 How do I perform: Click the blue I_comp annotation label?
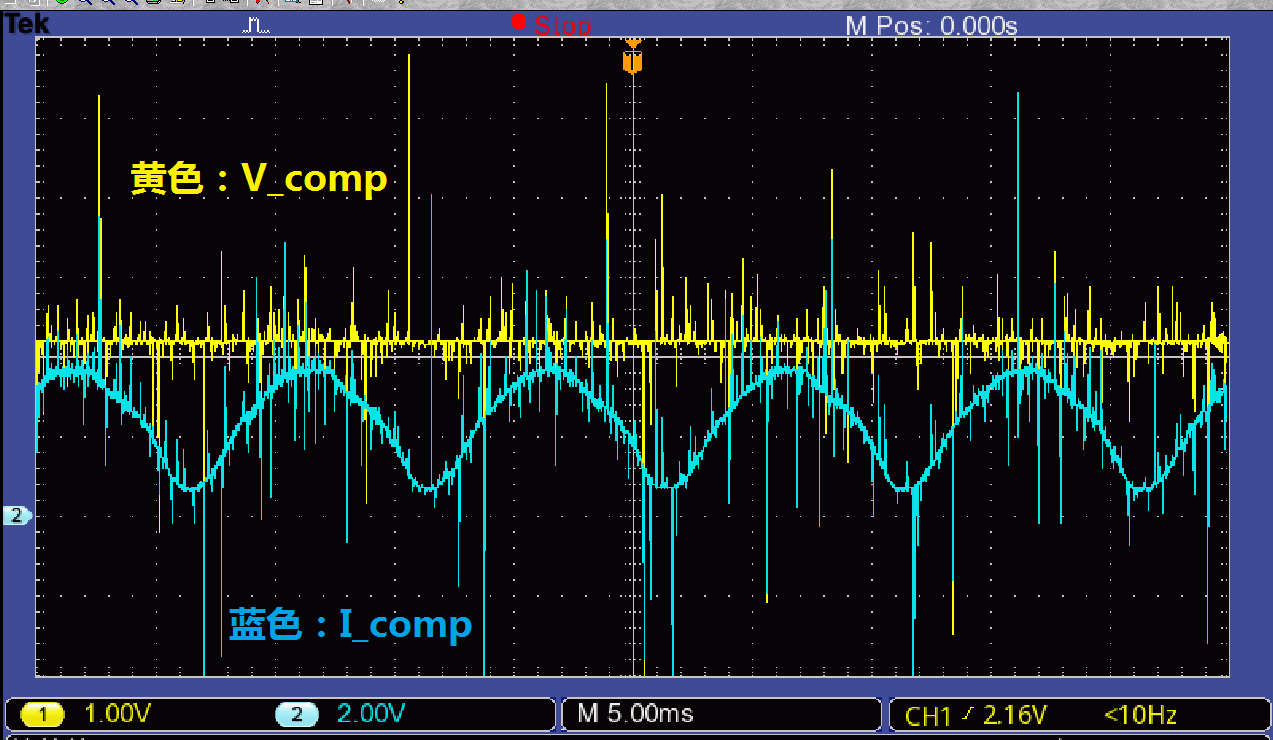[351, 624]
